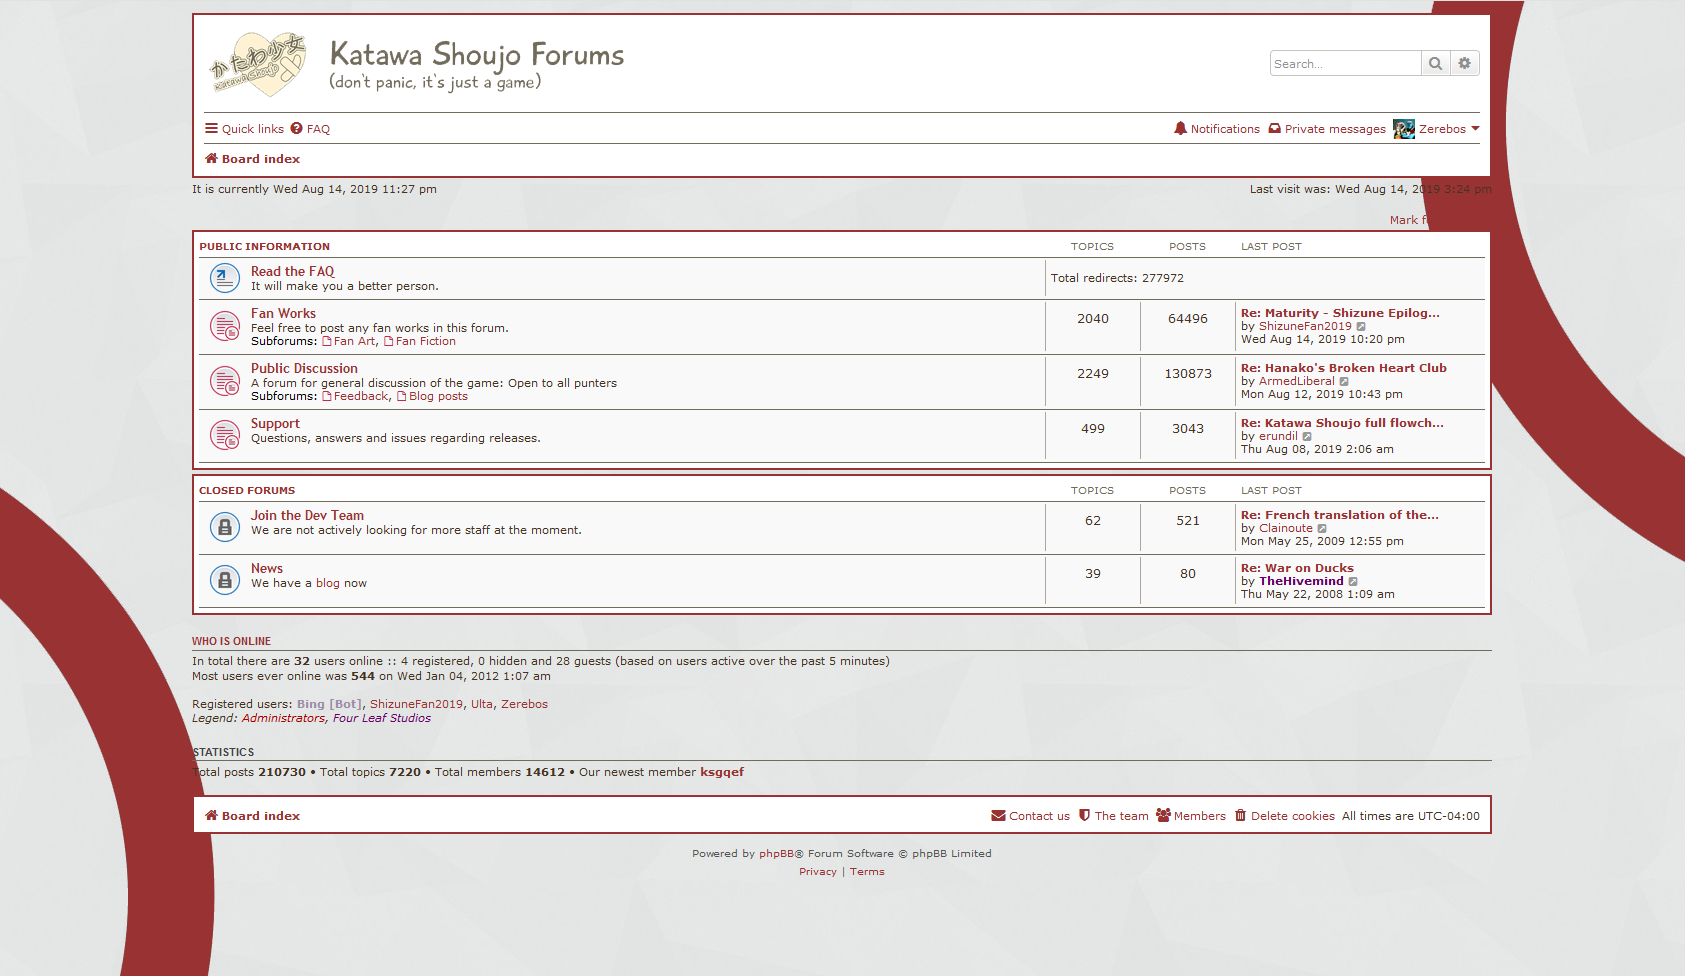Click the lock icon on Join the Dev Team
This screenshot has height=976, width=1685.
pos(224,527)
